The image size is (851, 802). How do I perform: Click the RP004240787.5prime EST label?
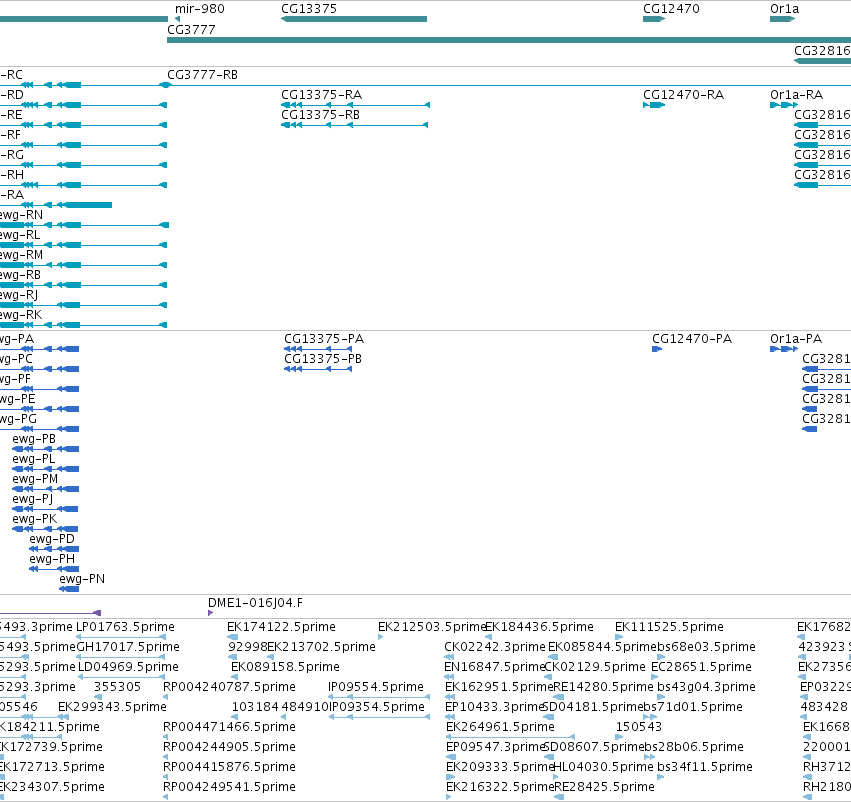tap(229, 688)
